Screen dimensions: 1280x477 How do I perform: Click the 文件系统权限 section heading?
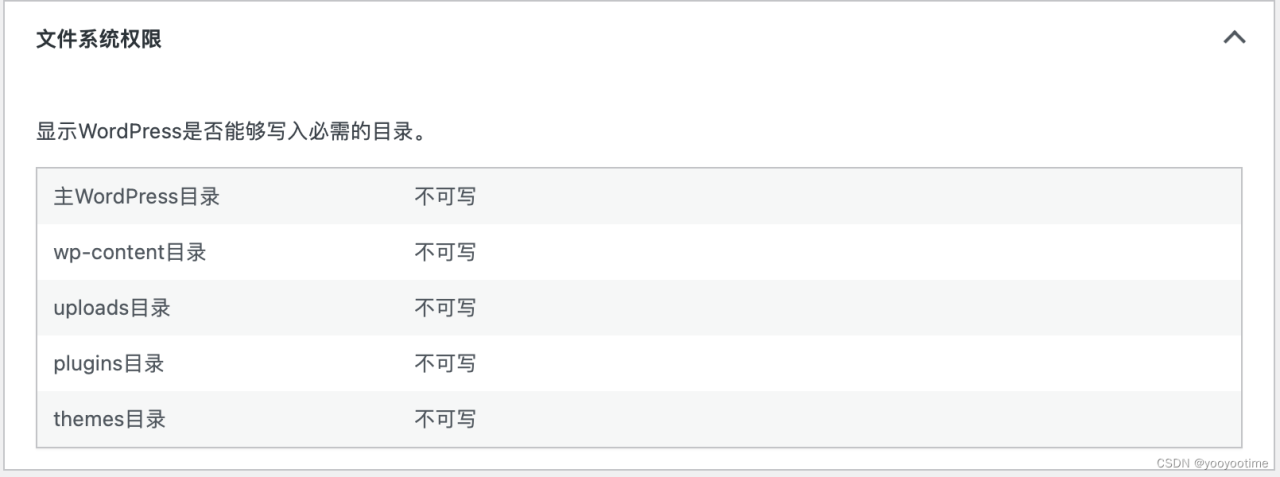click(x=99, y=39)
